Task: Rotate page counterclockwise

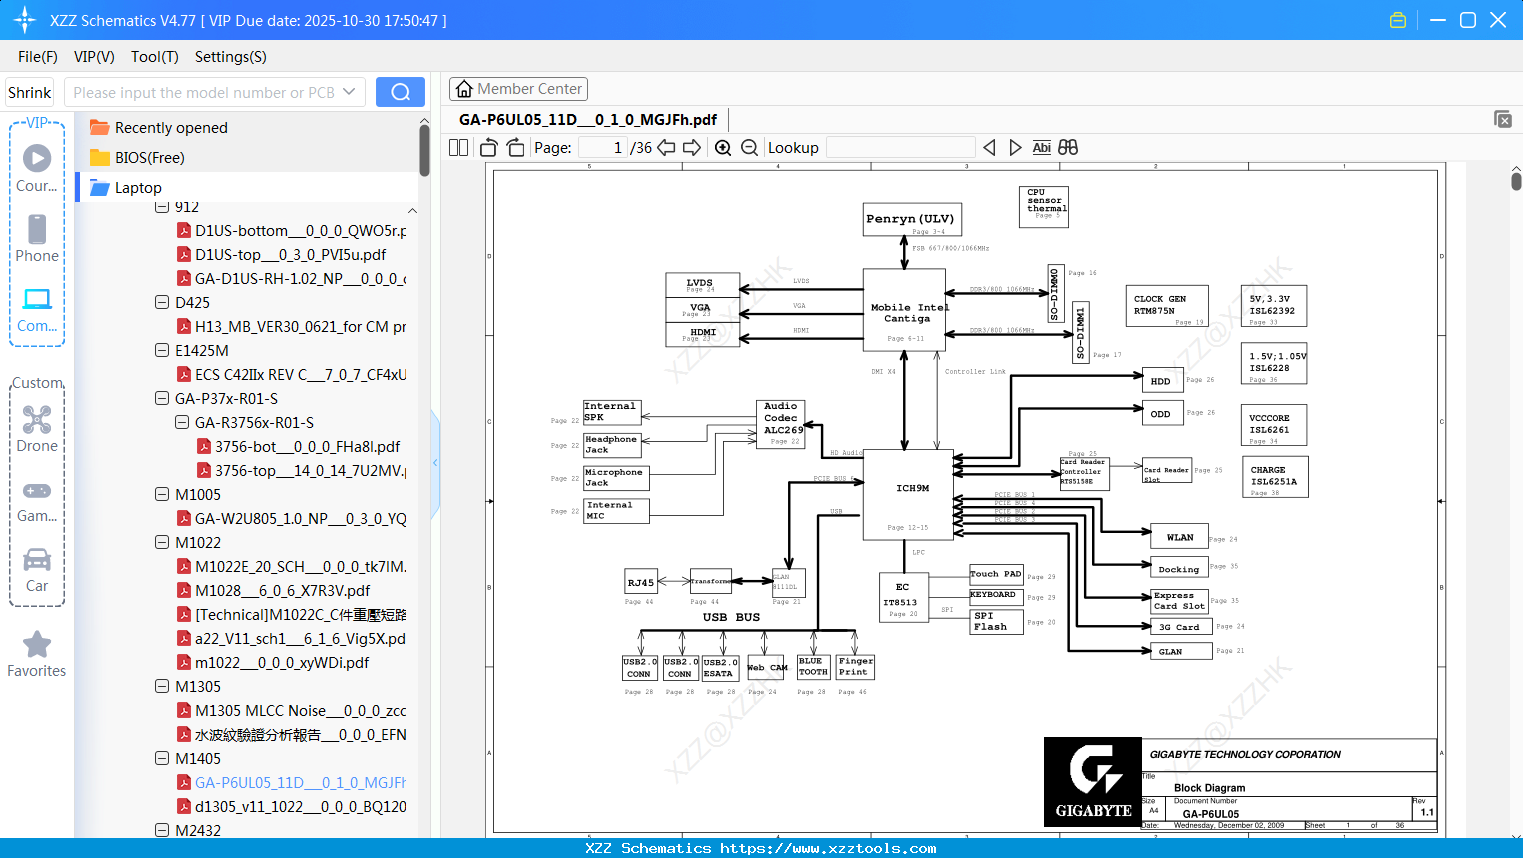Action: click(489, 148)
